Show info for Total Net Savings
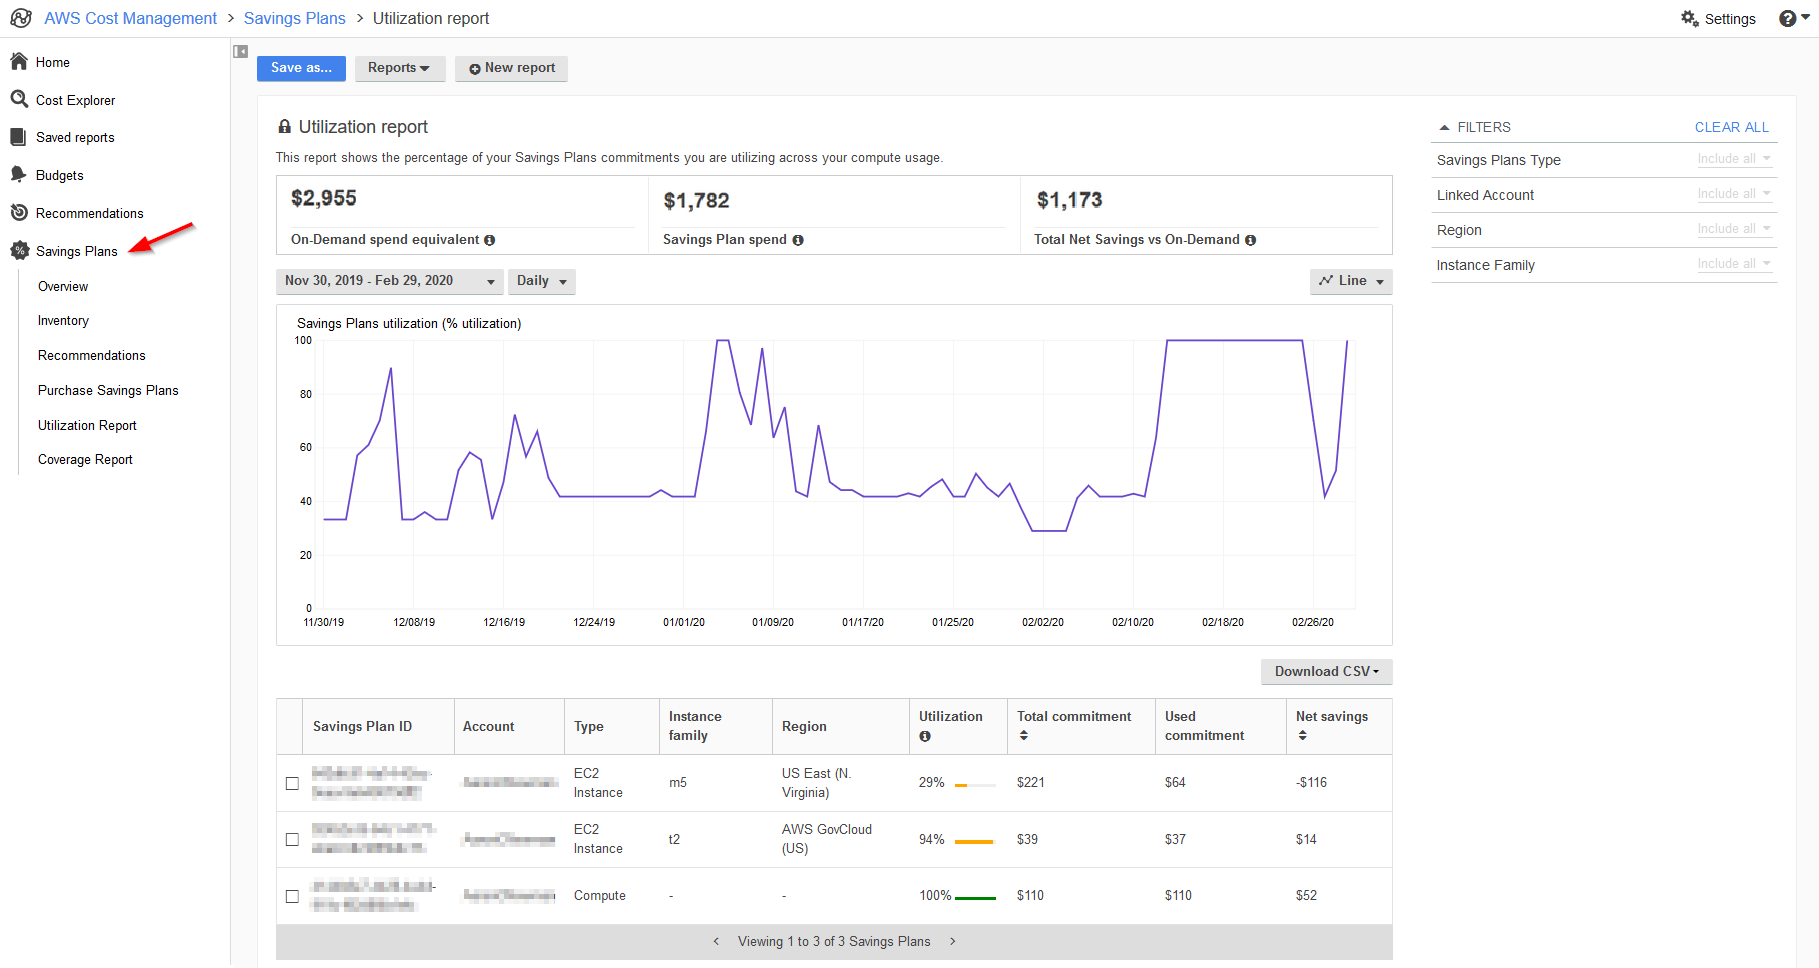The width and height of the screenshot is (1819, 968). 1251,240
